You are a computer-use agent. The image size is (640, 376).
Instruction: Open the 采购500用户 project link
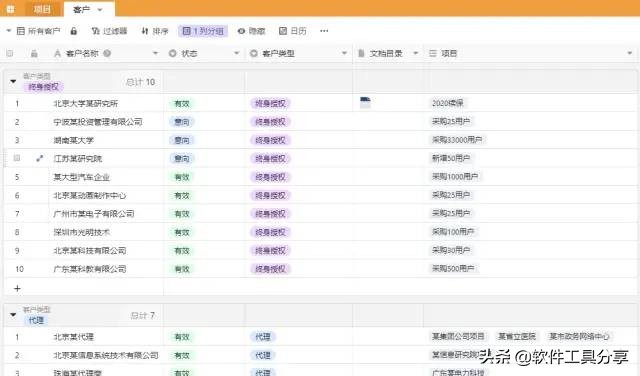453,268
